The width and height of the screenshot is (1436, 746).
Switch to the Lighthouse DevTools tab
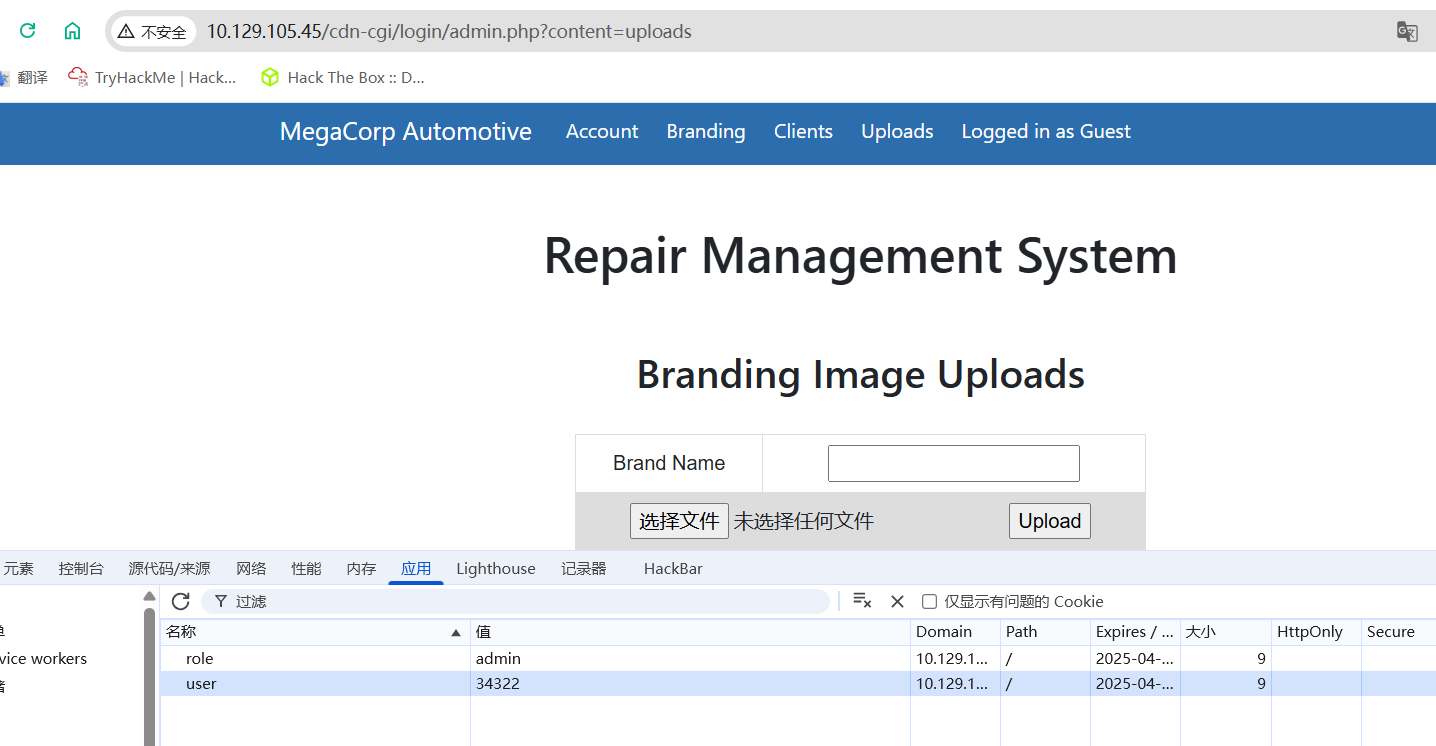(x=496, y=569)
